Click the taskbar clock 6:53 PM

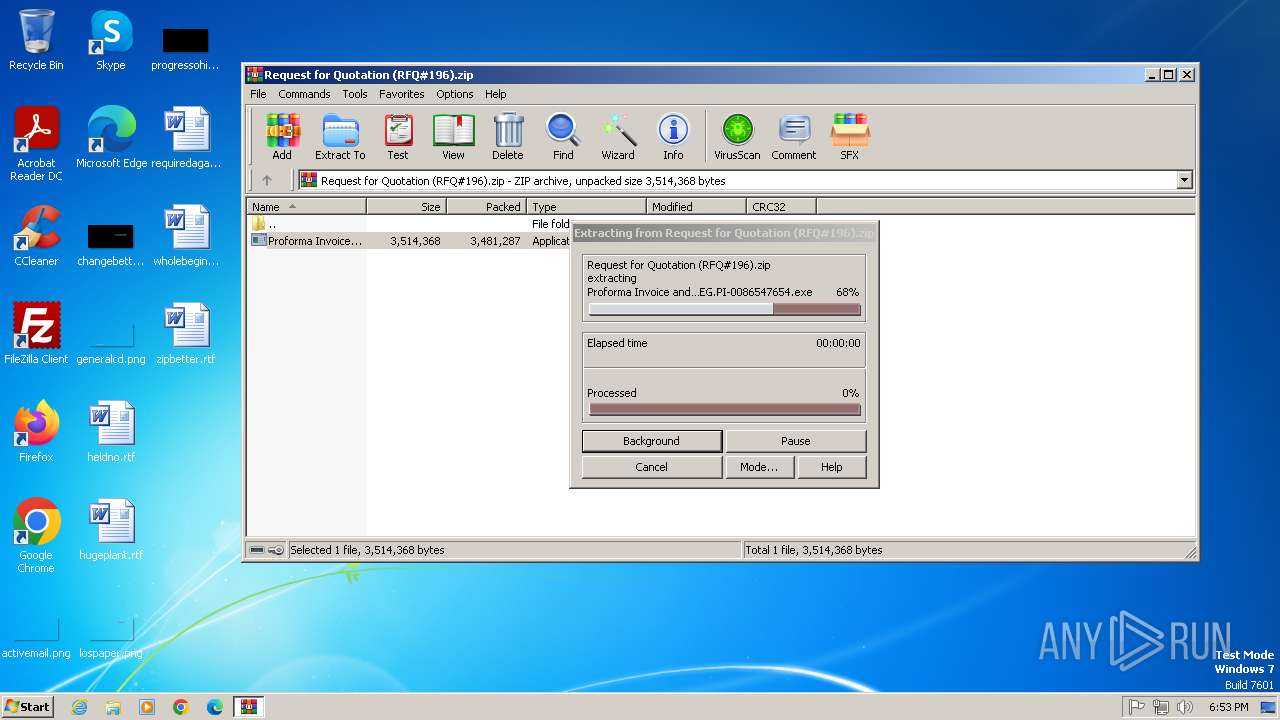pos(1229,707)
